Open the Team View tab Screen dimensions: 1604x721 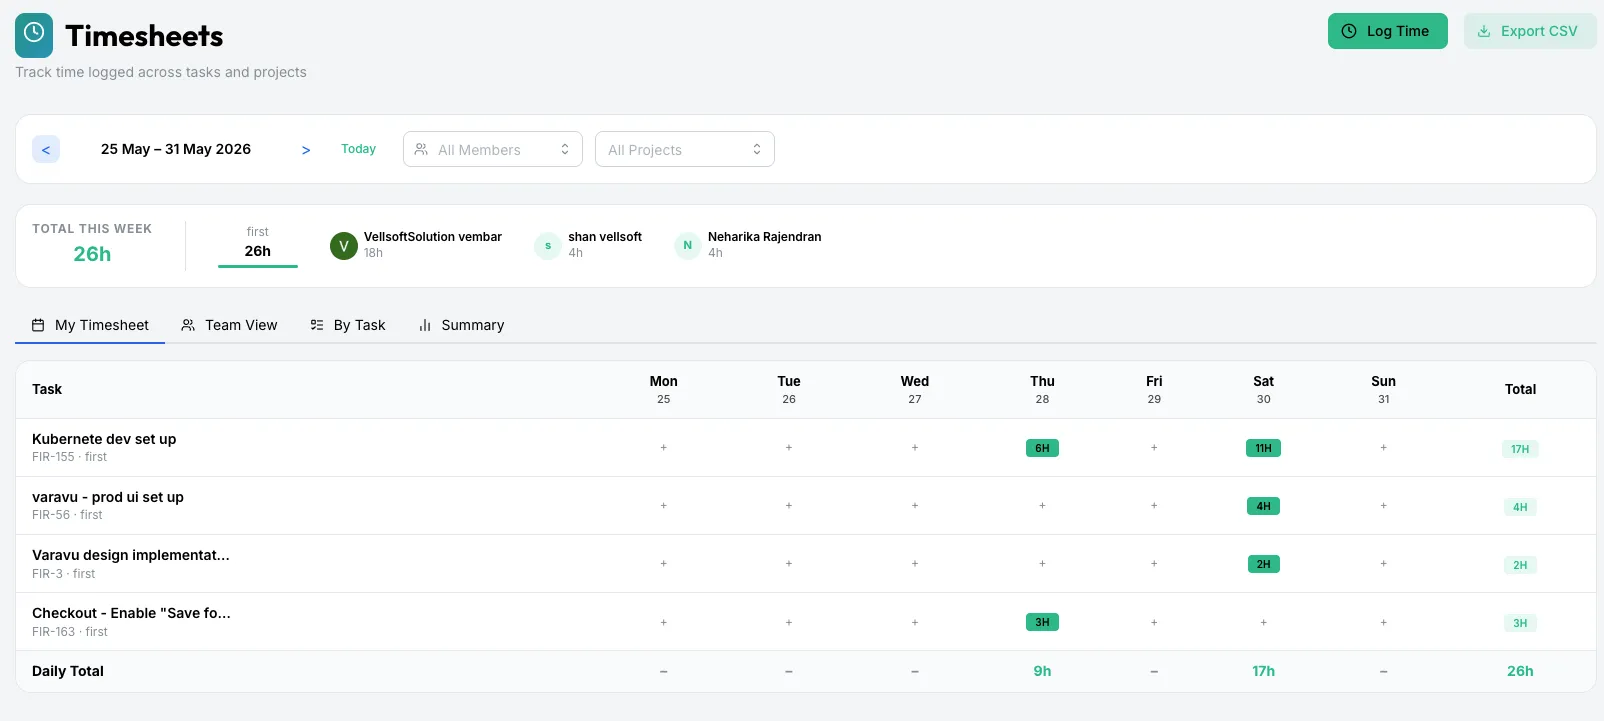(x=229, y=325)
